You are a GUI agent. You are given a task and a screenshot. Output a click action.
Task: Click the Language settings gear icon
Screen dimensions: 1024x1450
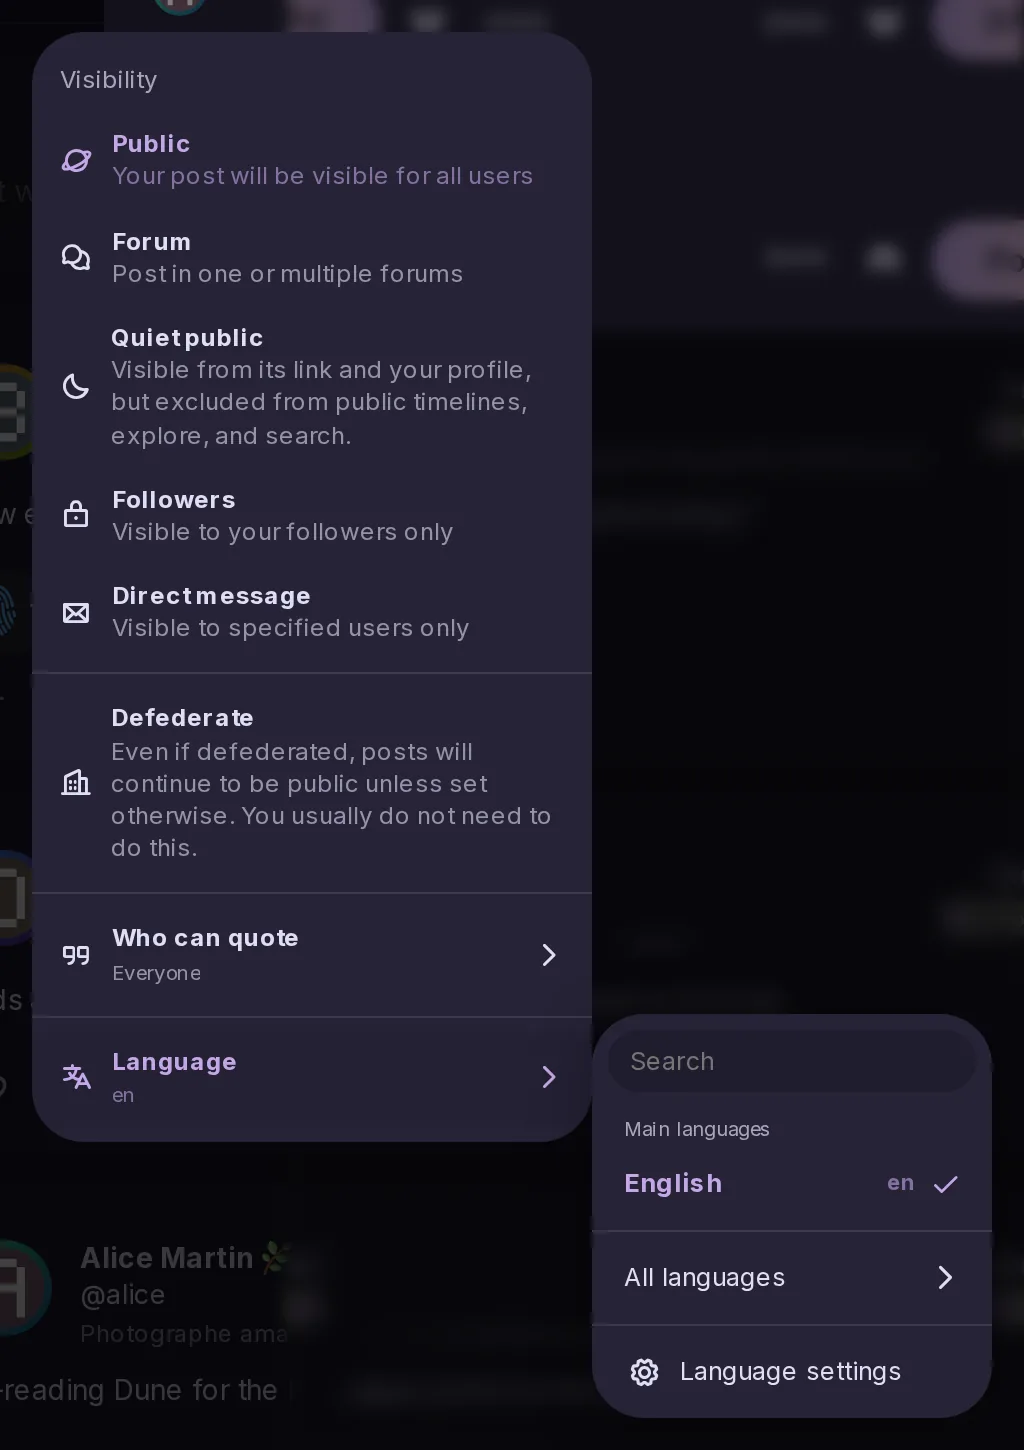click(x=645, y=1372)
